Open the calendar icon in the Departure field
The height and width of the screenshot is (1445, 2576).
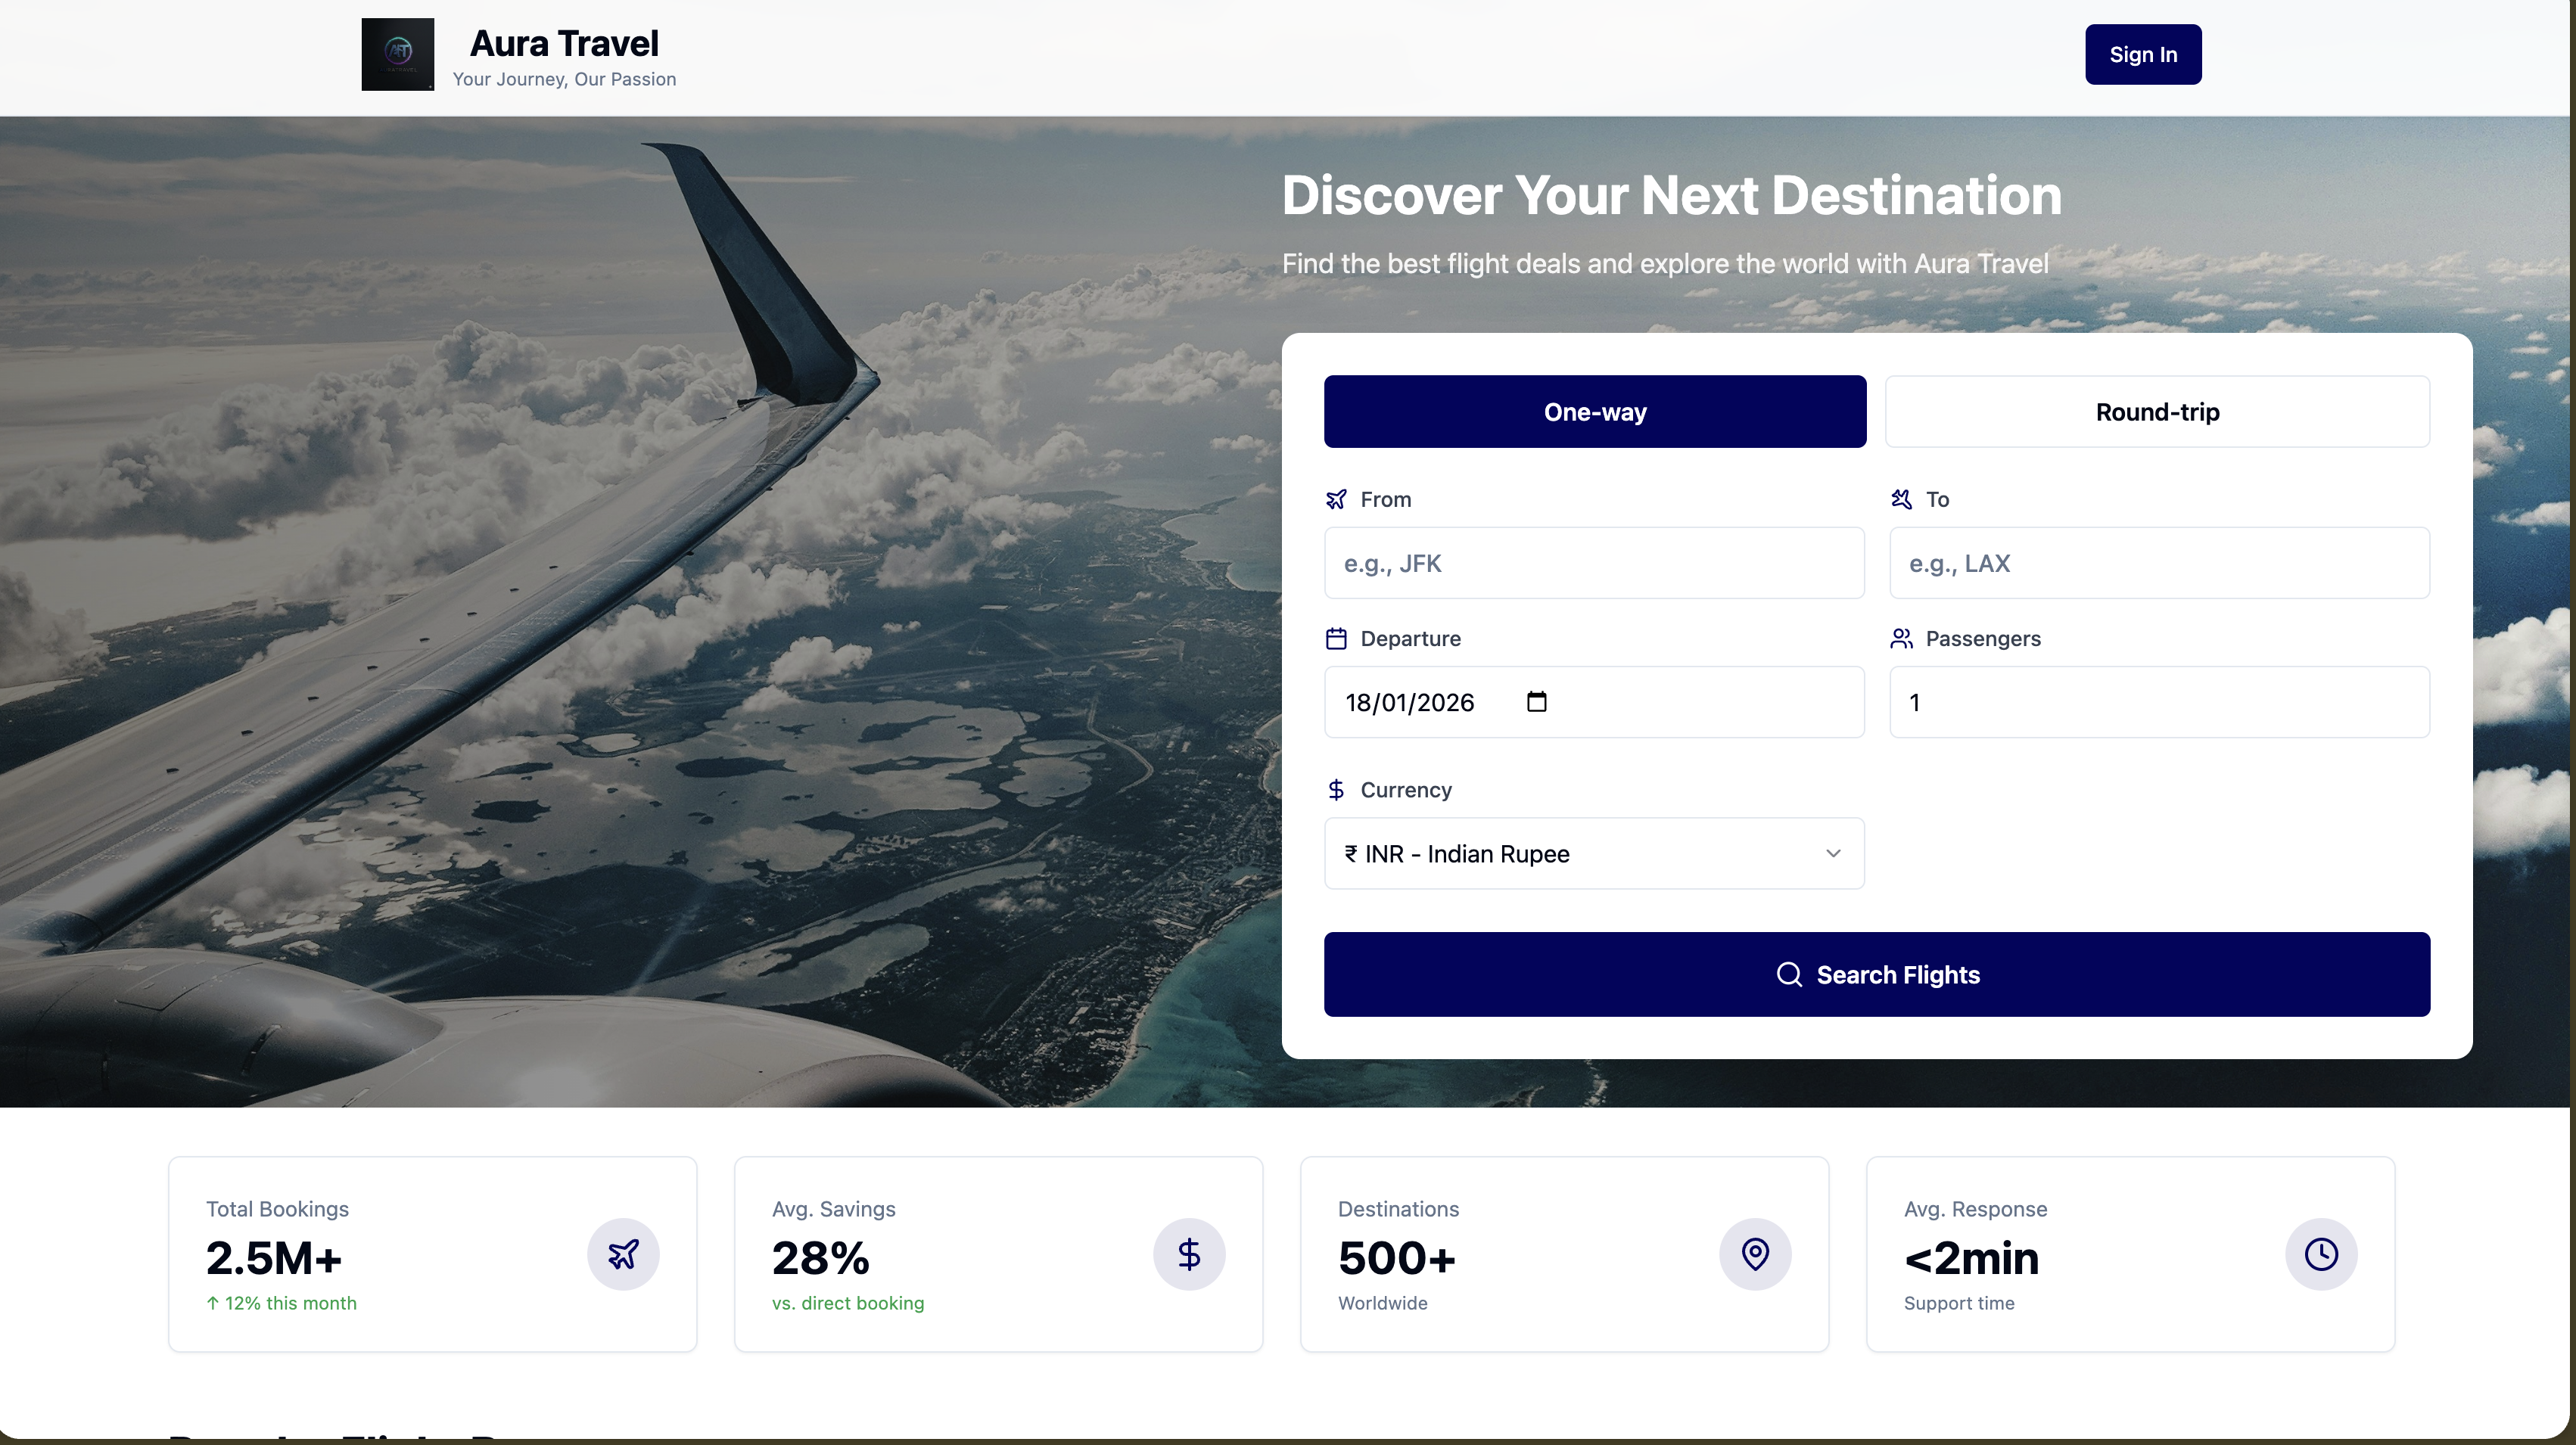pos(1536,701)
